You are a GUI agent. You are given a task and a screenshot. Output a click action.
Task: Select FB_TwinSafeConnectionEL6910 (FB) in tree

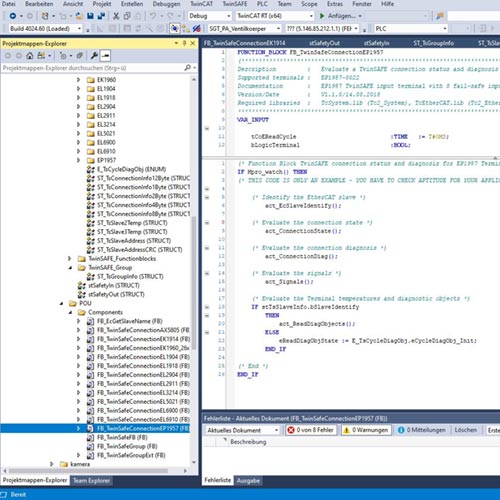[143, 419]
